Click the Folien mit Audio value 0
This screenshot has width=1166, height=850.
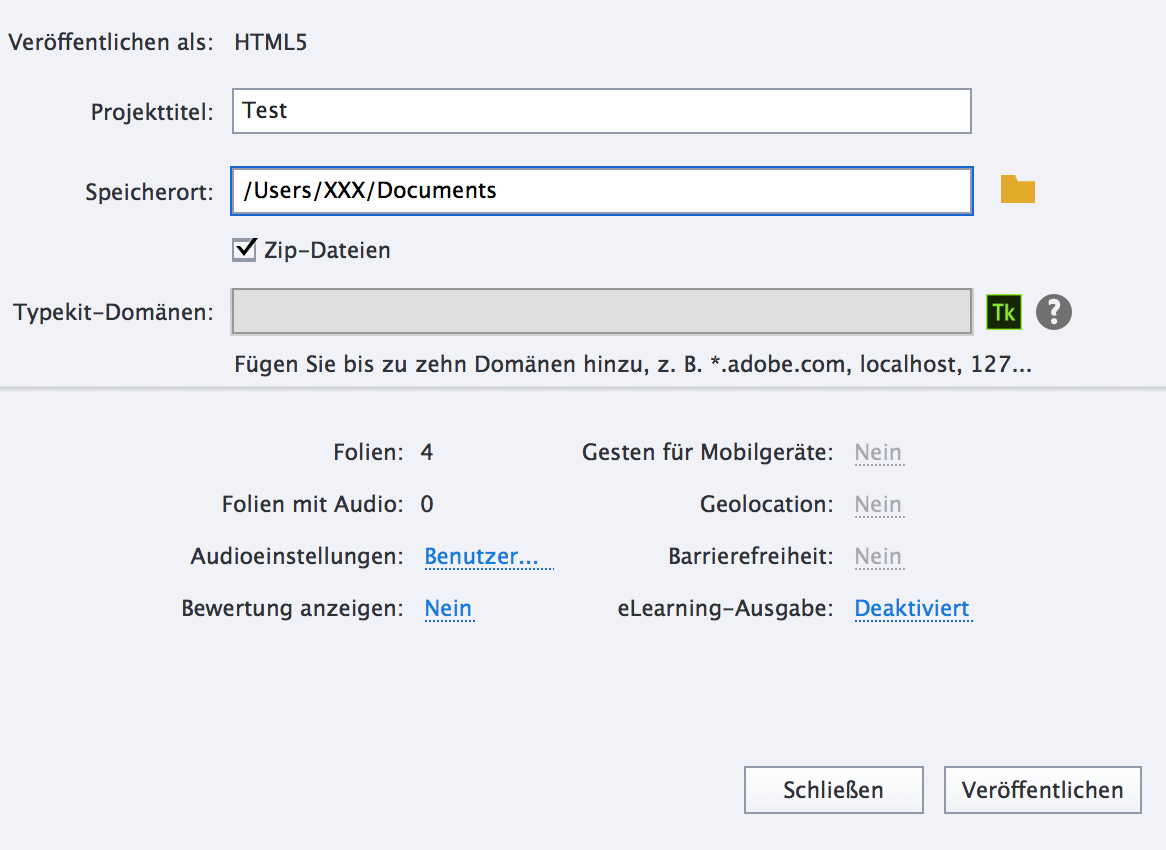click(x=427, y=504)
